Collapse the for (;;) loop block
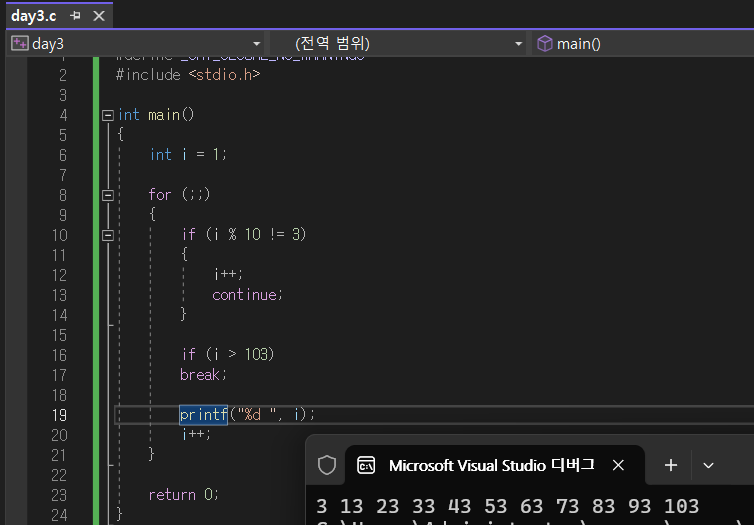Viewport: 754px width, 525px height. coord(108,195)
